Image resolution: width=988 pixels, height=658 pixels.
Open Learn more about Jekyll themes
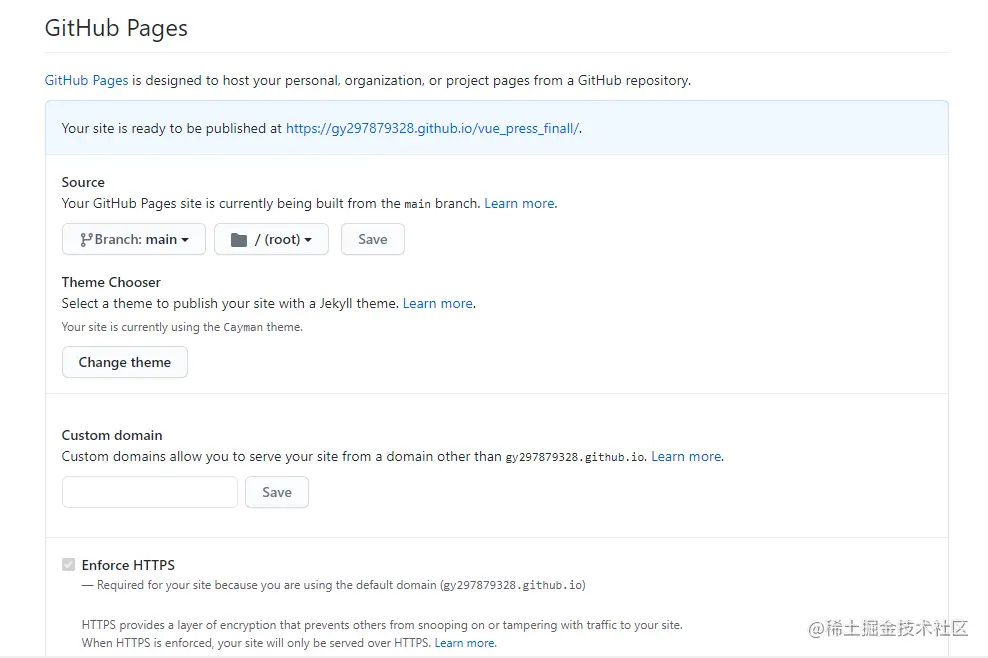(x=437, y=303)
